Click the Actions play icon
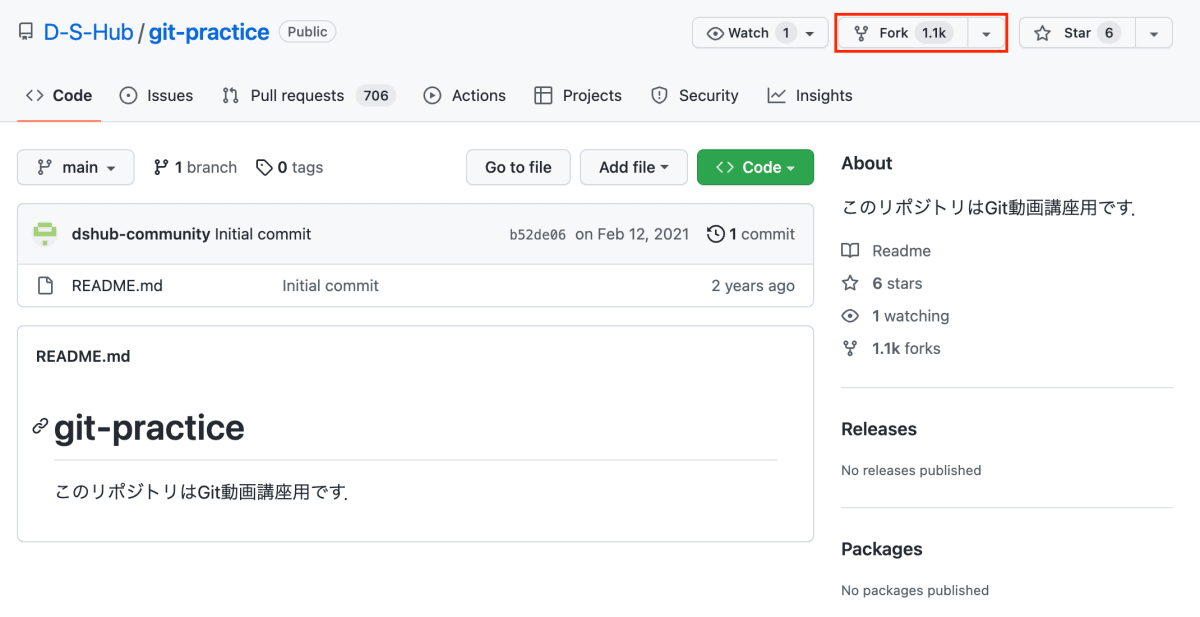The image size is (1200, 617). [x=432, y=95]
